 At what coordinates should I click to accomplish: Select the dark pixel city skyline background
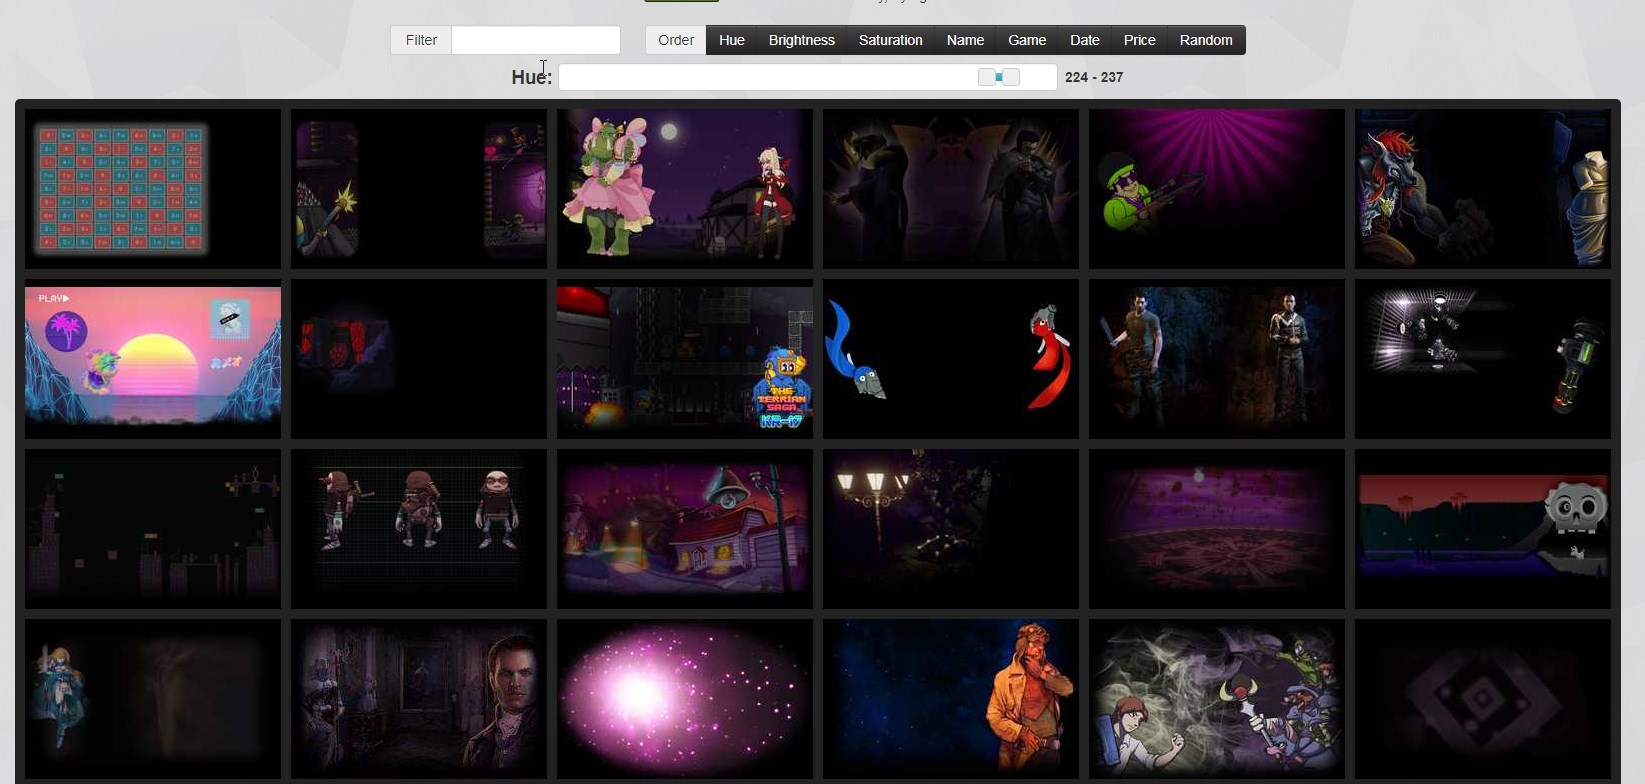coord(153,528)
